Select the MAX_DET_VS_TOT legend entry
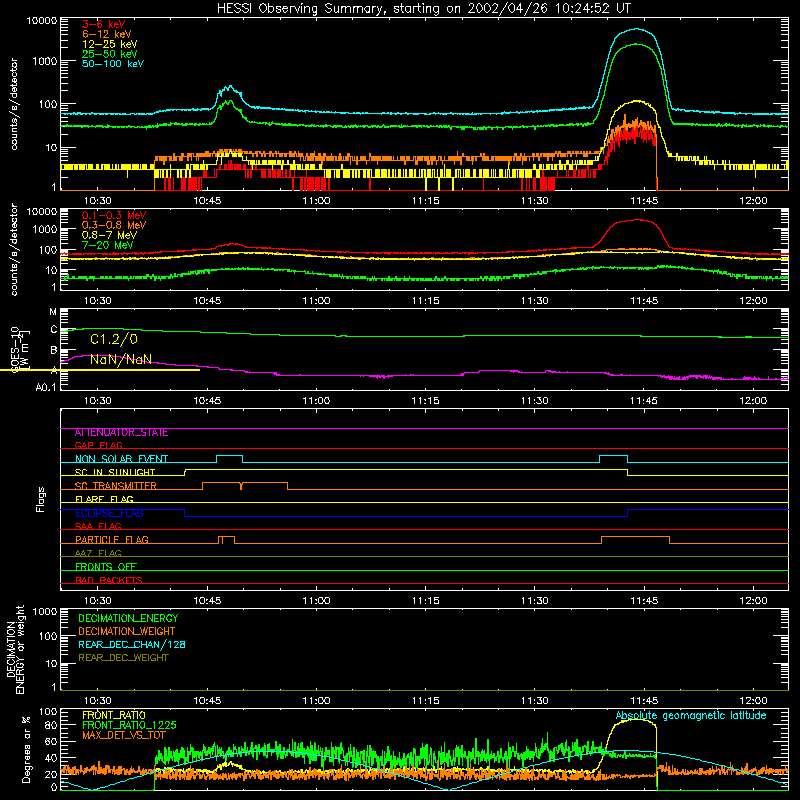Viewport: 800px width, 800px height. coord(123,735)
